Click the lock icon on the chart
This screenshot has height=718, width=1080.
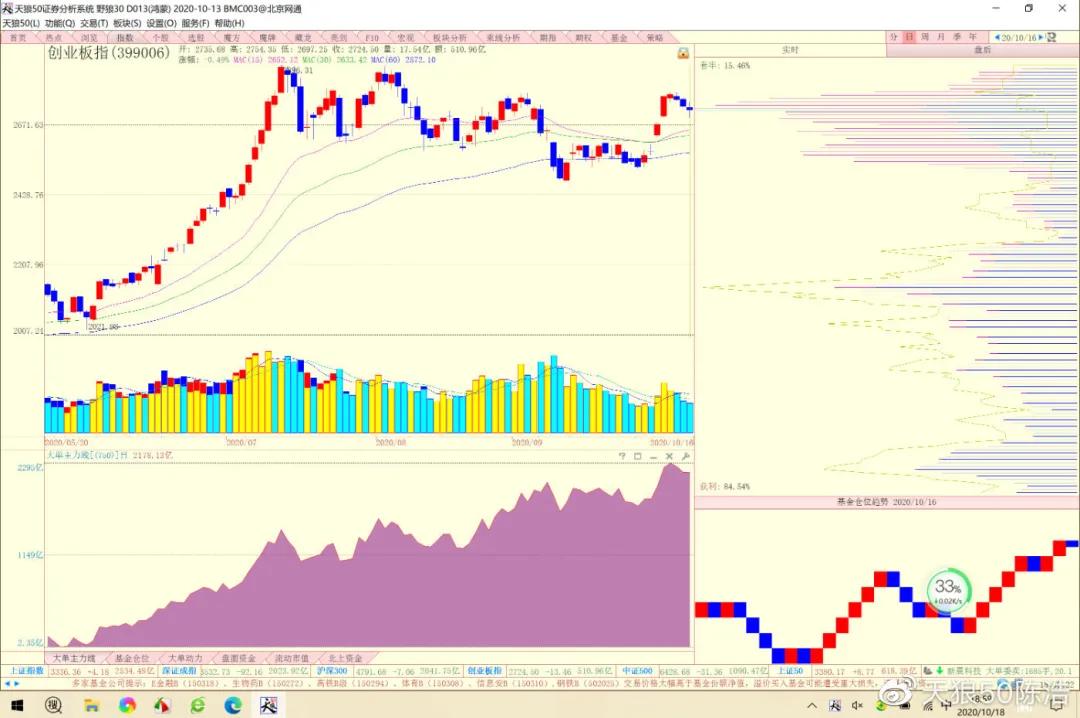683,53
